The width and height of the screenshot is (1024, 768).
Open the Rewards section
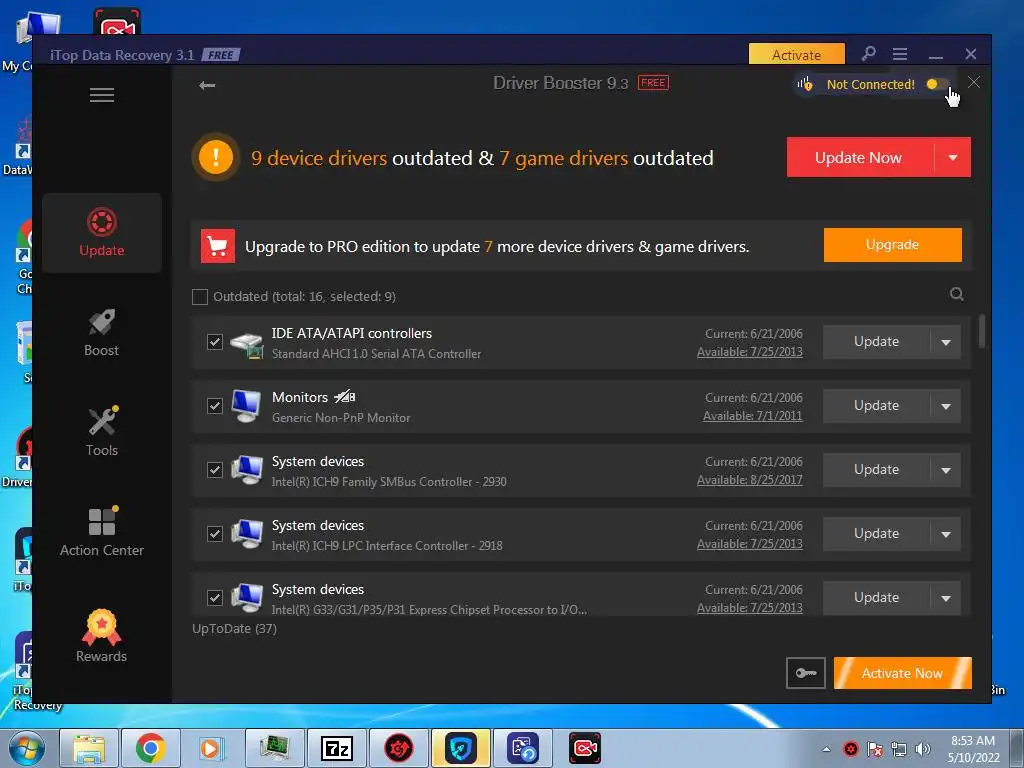coord(102,636)
